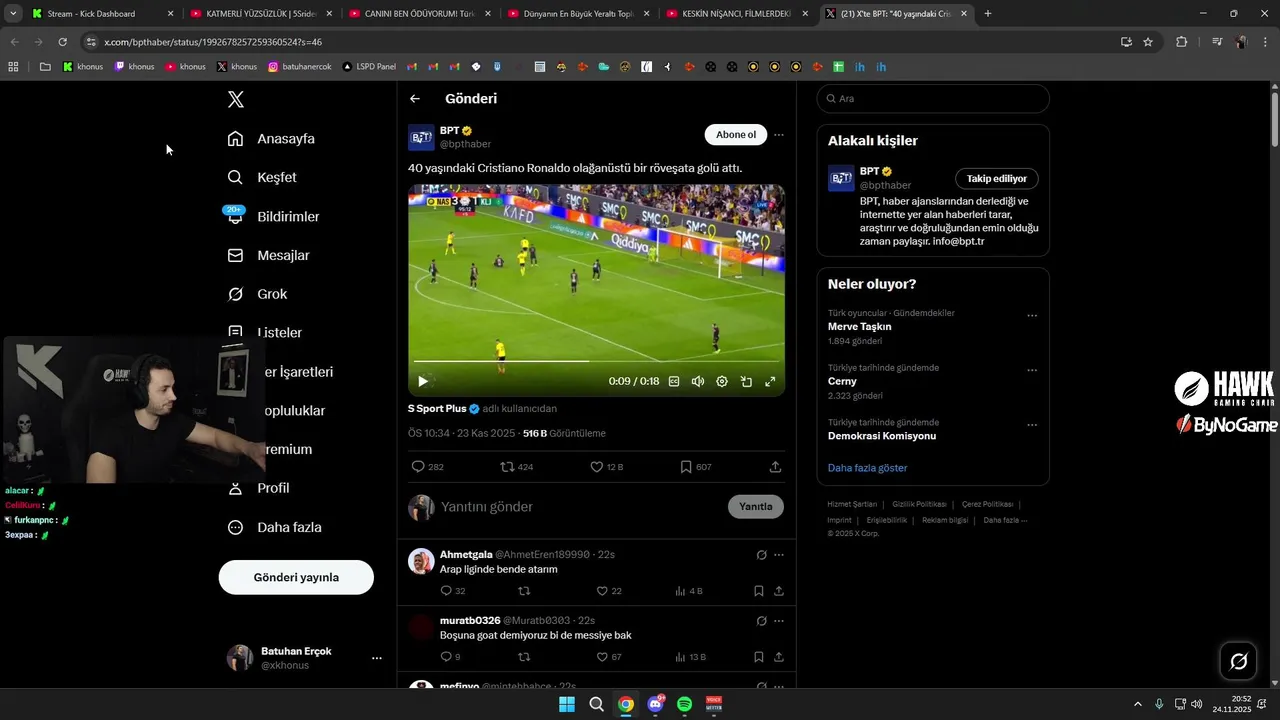
Task: Bookmark the muratb0326 reply
Action: 759,657
